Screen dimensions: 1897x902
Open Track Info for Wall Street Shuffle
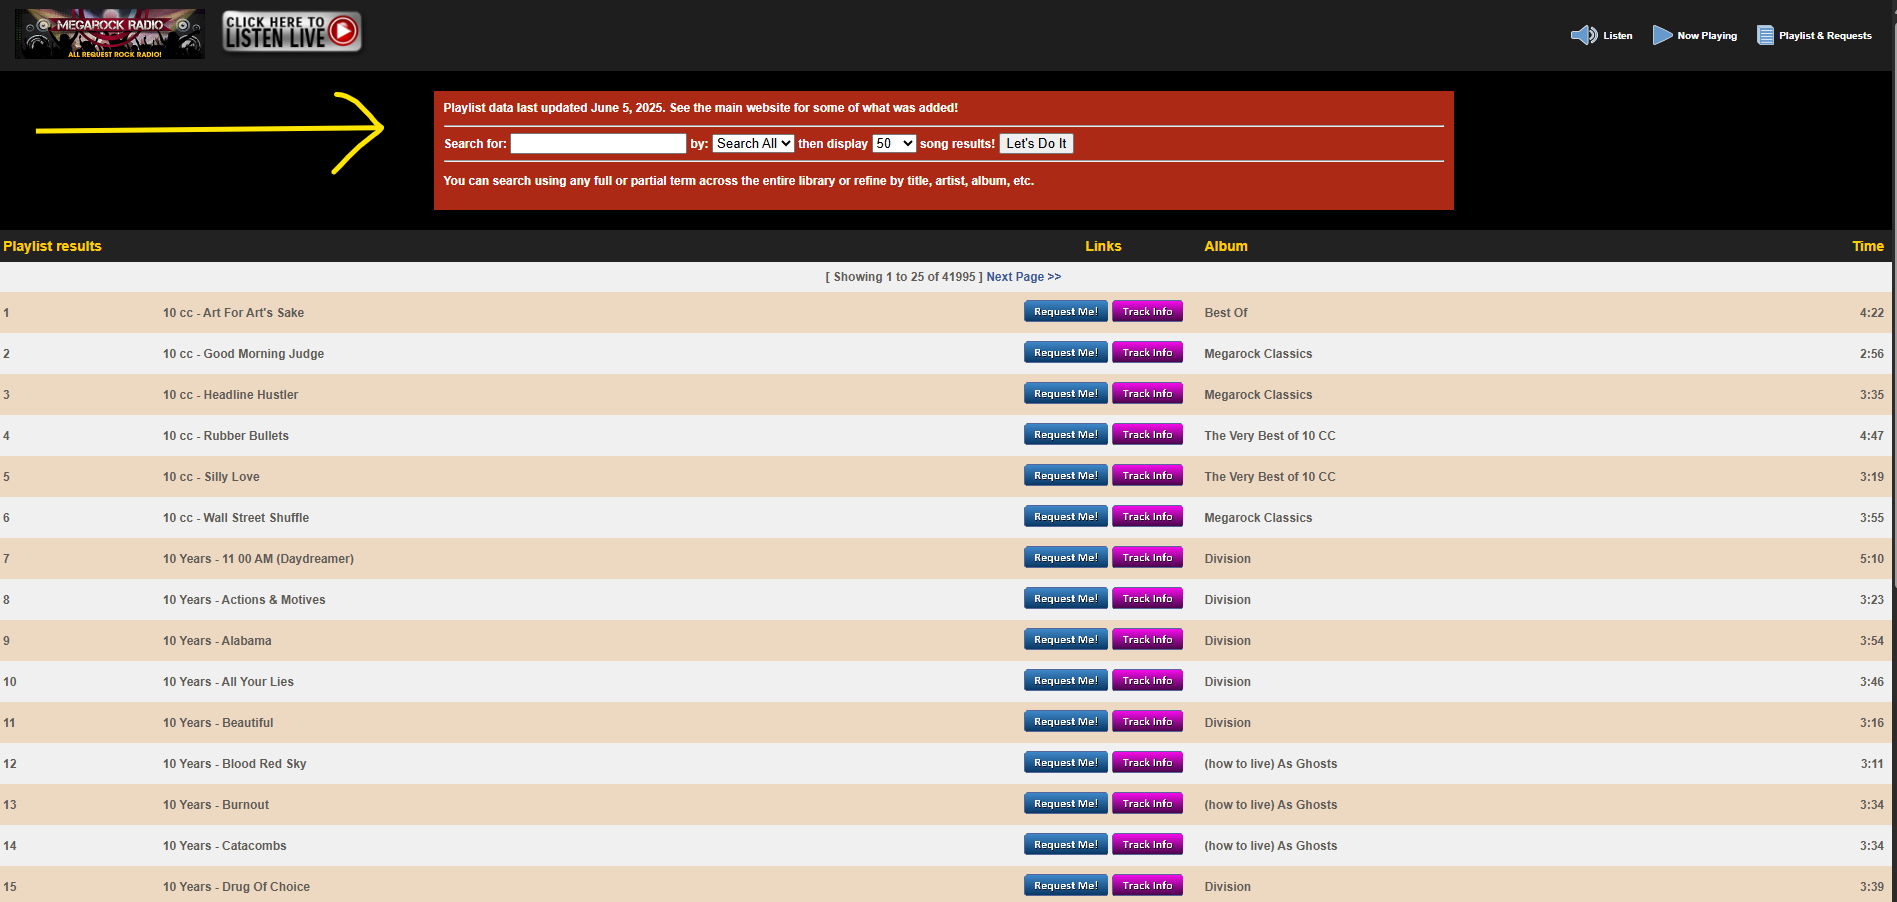click(x=1147, y=517)
